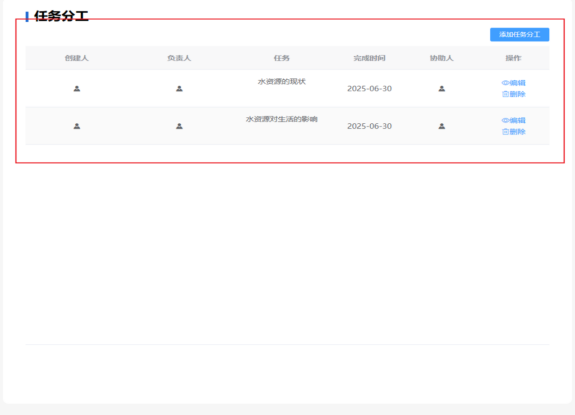Viewport: 575px width, 415px height.
Task: Select the 创建人 column header
Action: [x=77, y=58]
